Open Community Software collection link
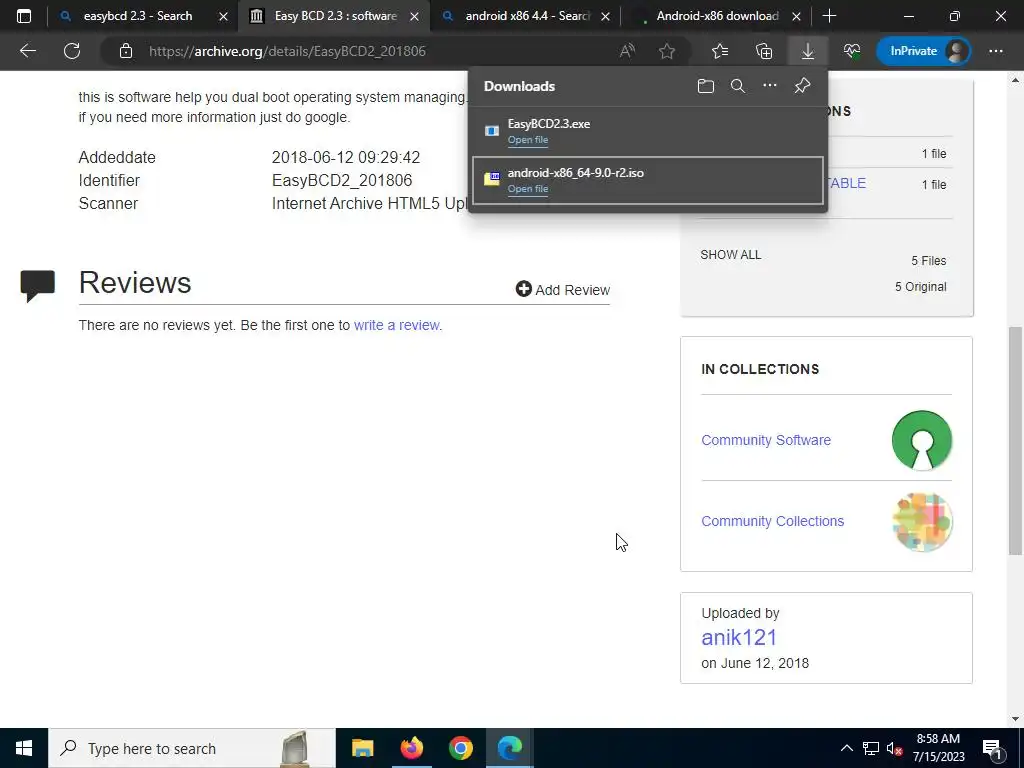Image resolution: width=1024 pixels, height=768 pixels. pos(766,440)
